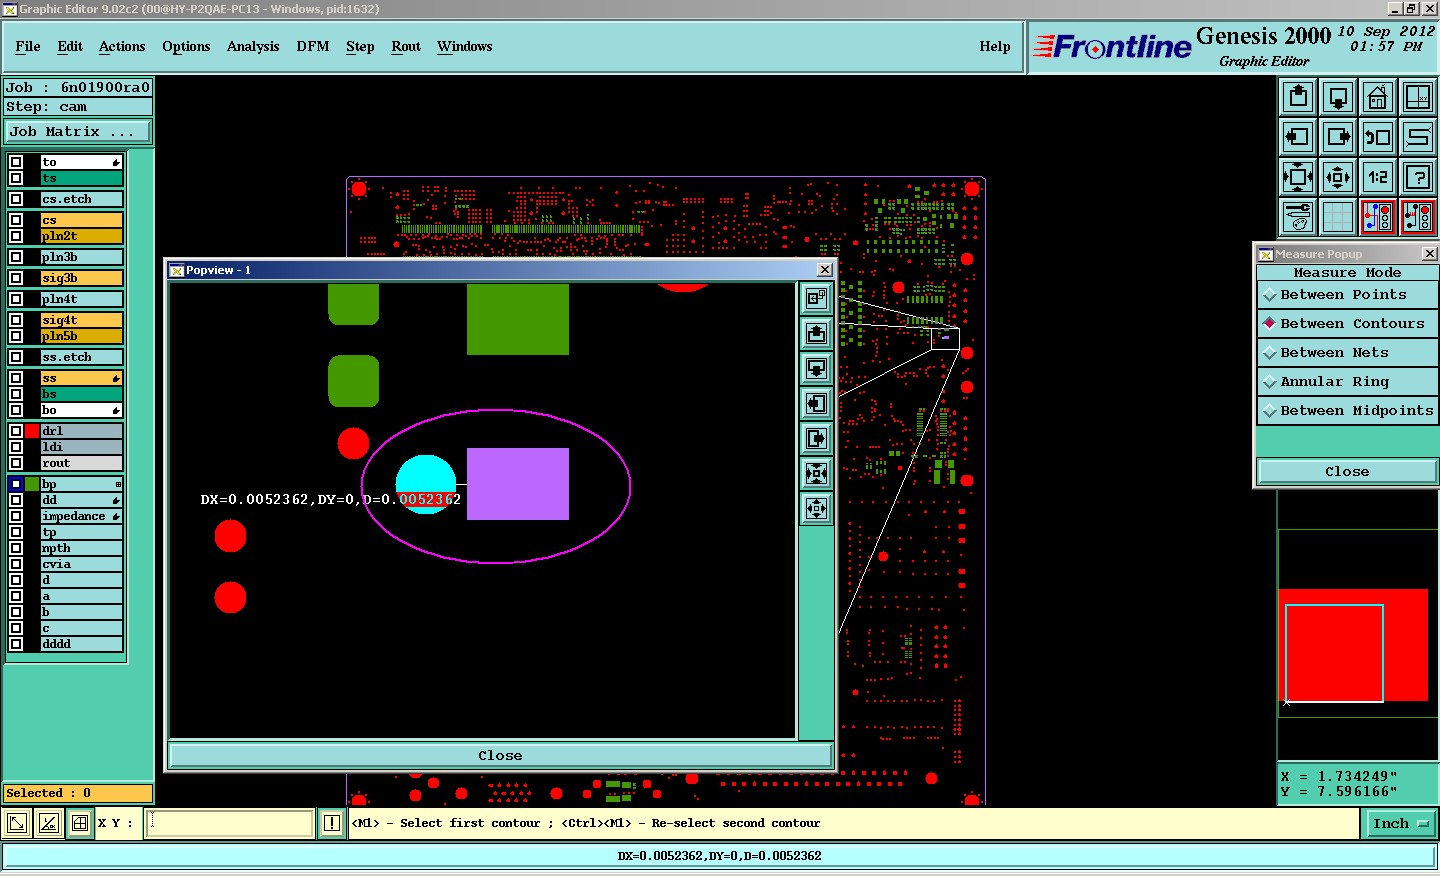This screenshot has height=876, width=1440.
Task: Select the layer named sig4t
Action: [x=81, y=320]
